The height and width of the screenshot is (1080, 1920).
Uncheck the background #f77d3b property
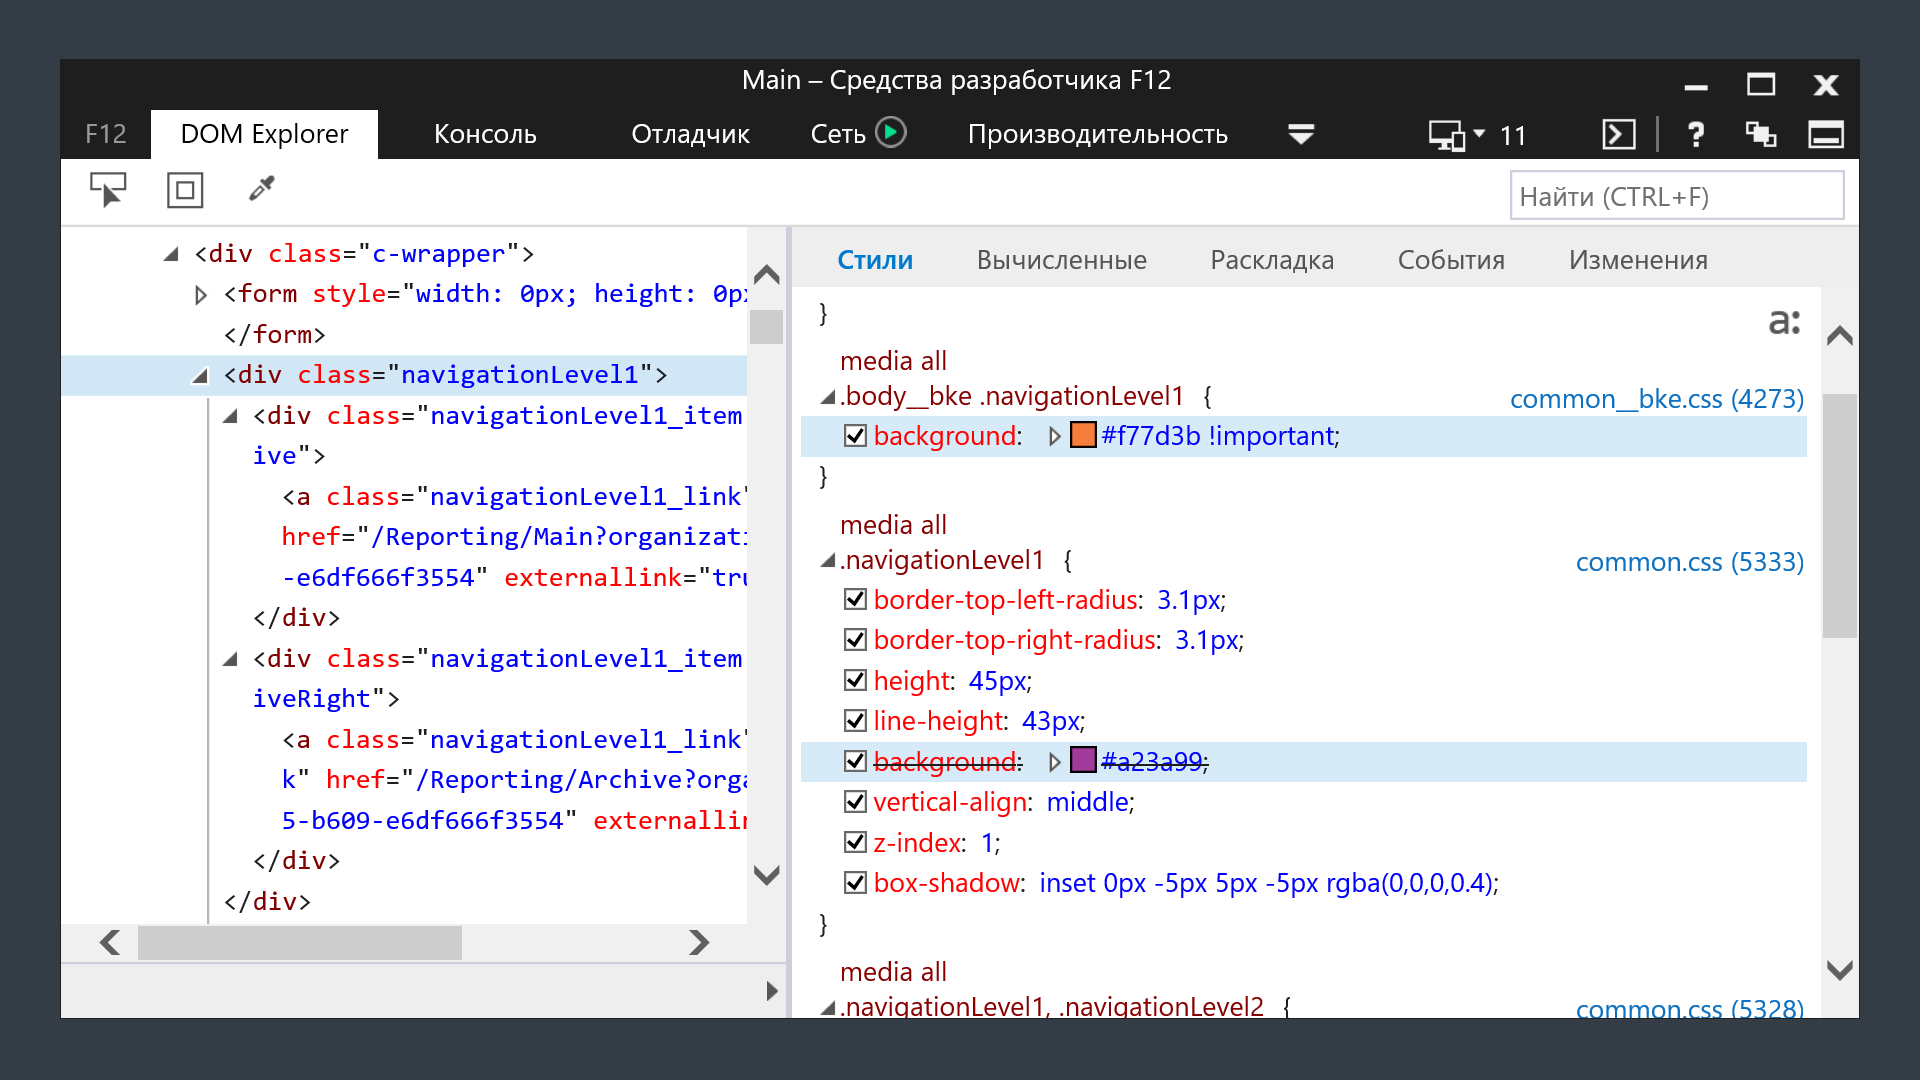point(855,436)
